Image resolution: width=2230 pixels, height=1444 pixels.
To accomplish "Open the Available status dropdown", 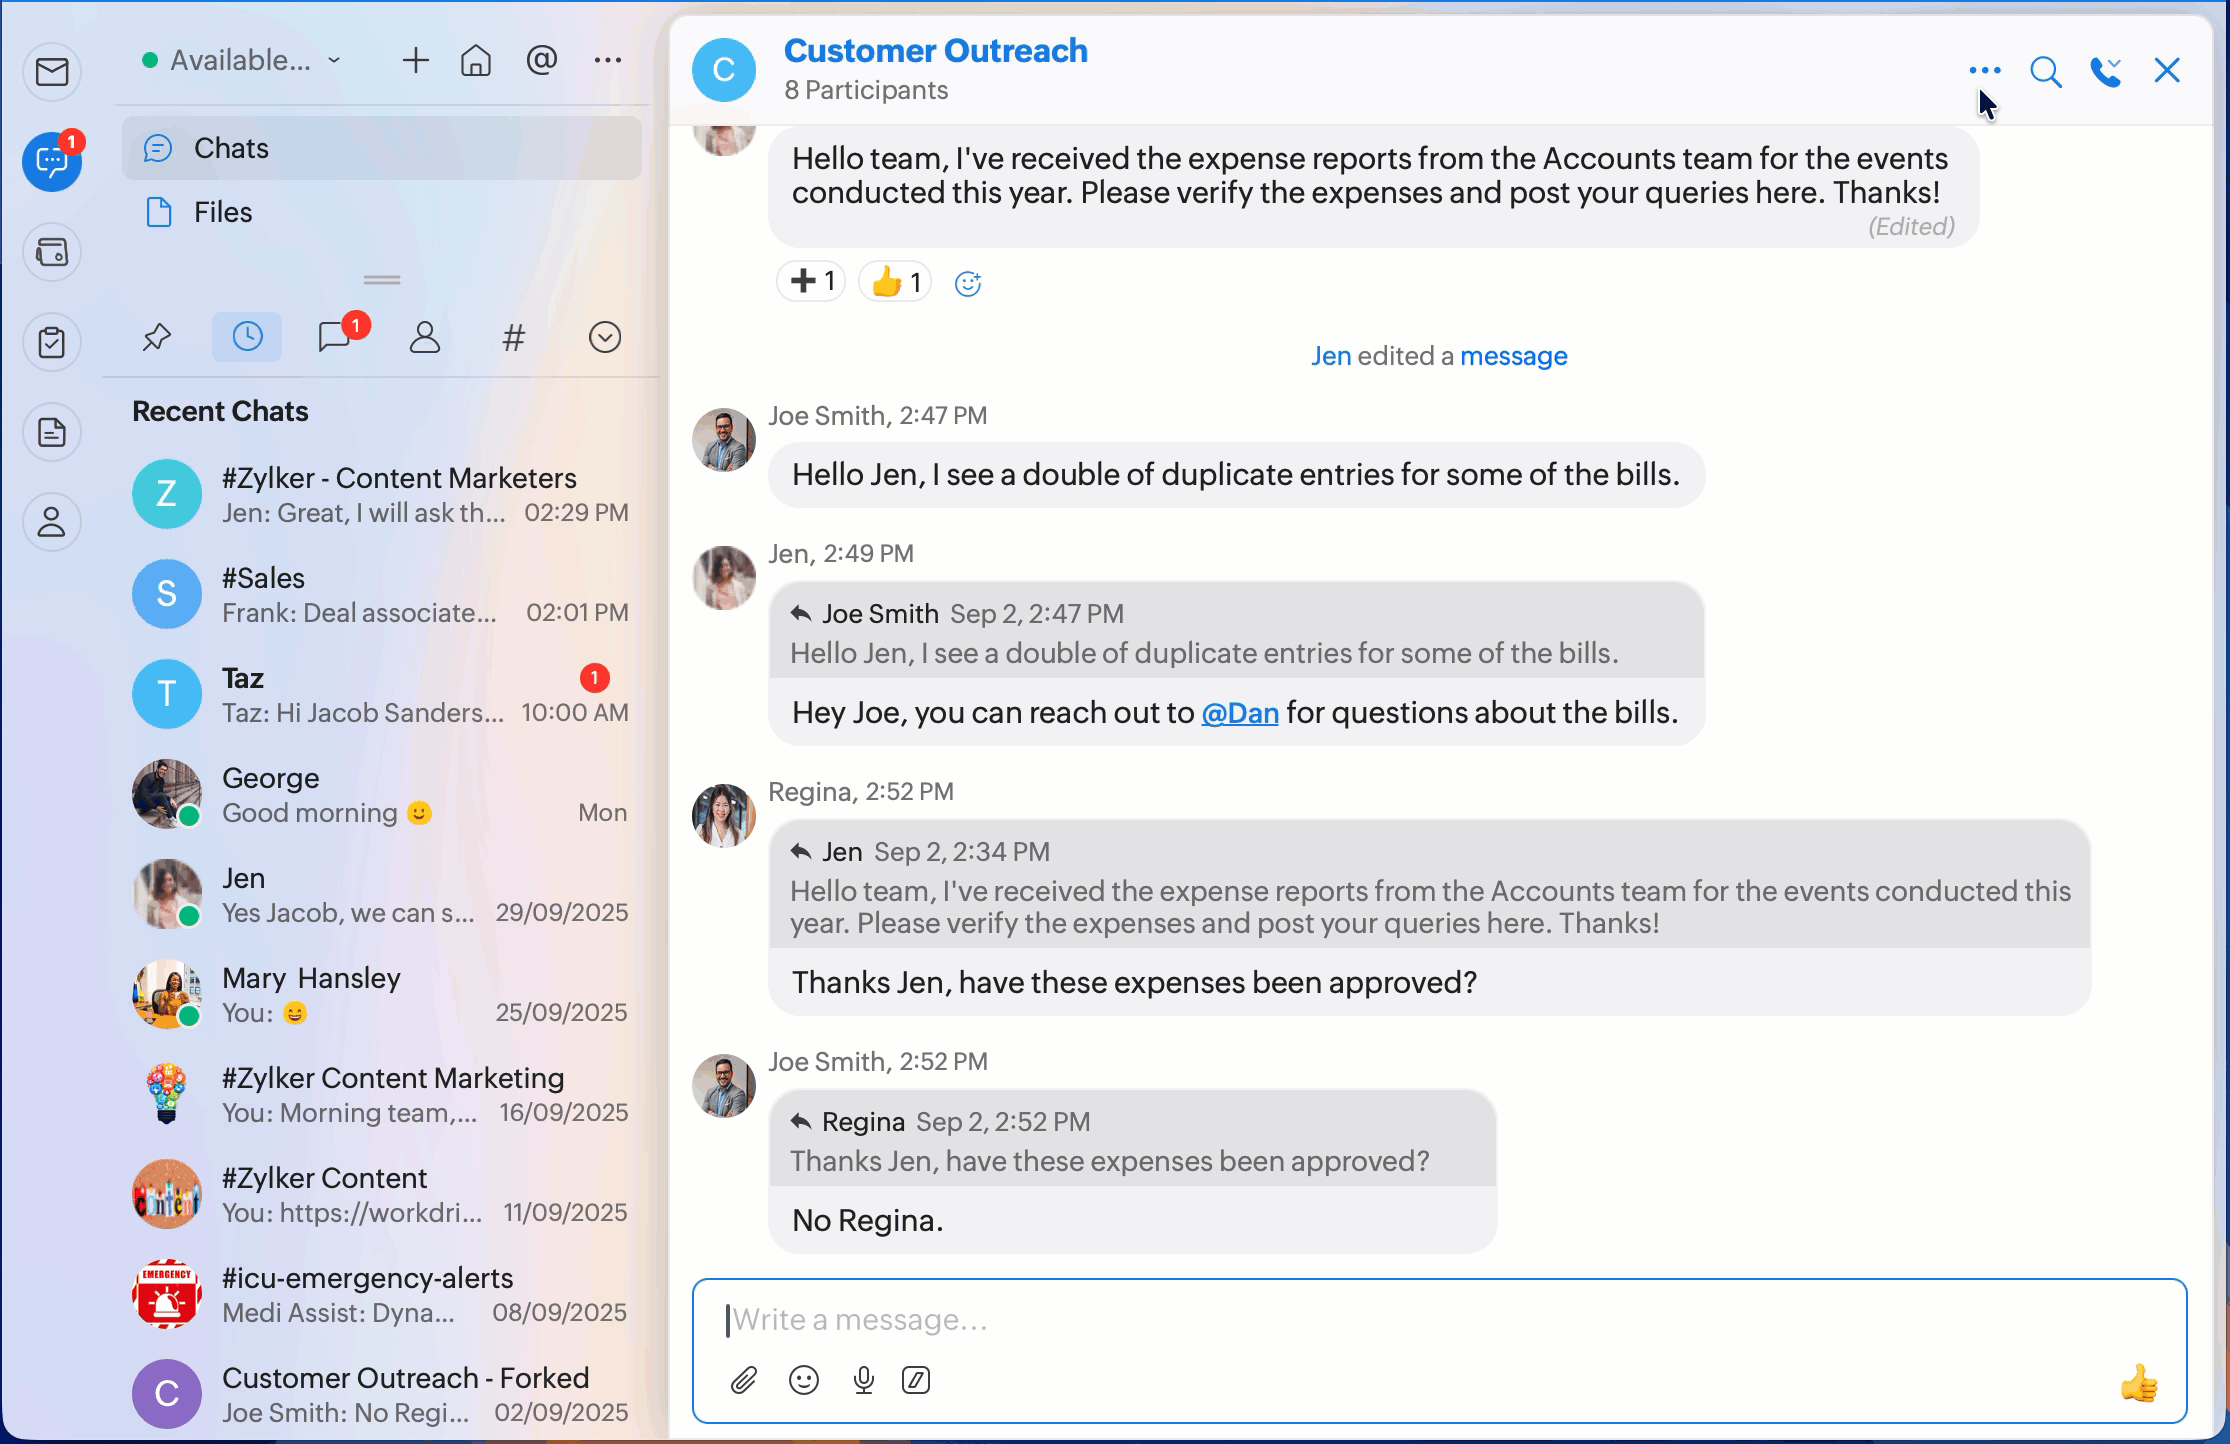I will click(243, 61).
